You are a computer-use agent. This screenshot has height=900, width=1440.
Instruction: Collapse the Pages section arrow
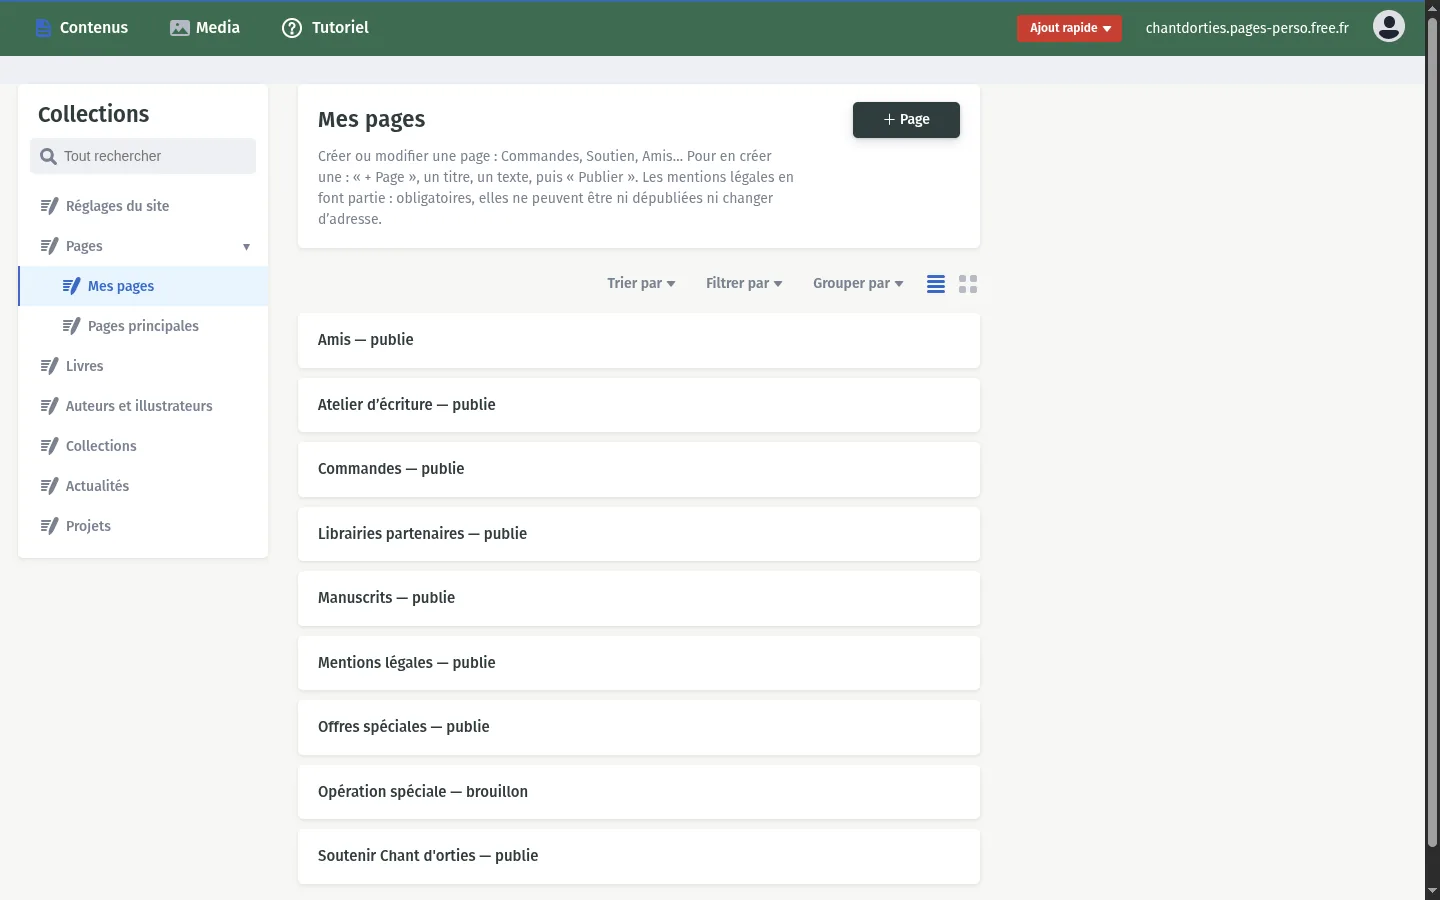(246, 247)
